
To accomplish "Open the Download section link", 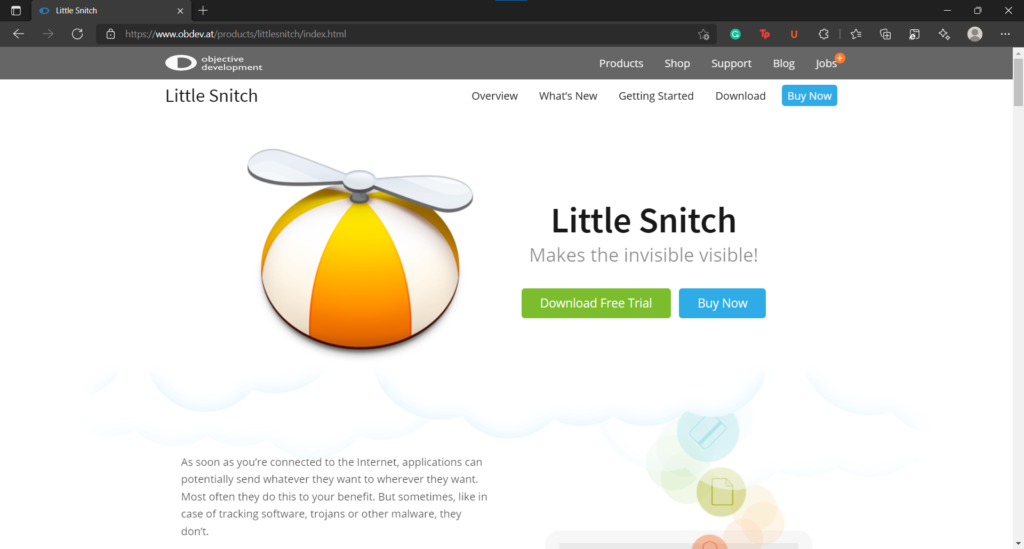I will (740, 96).
